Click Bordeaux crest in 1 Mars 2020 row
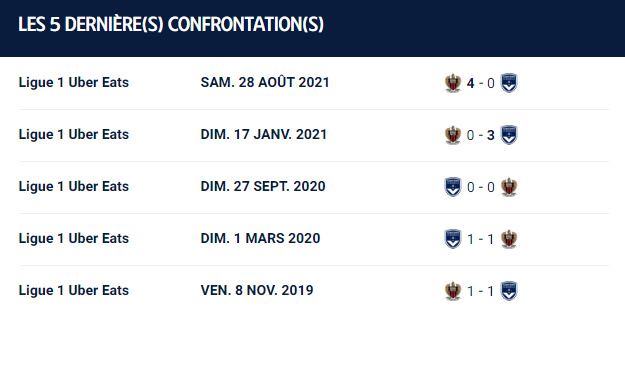Screen dimensions: 625x382 [453, 239]
